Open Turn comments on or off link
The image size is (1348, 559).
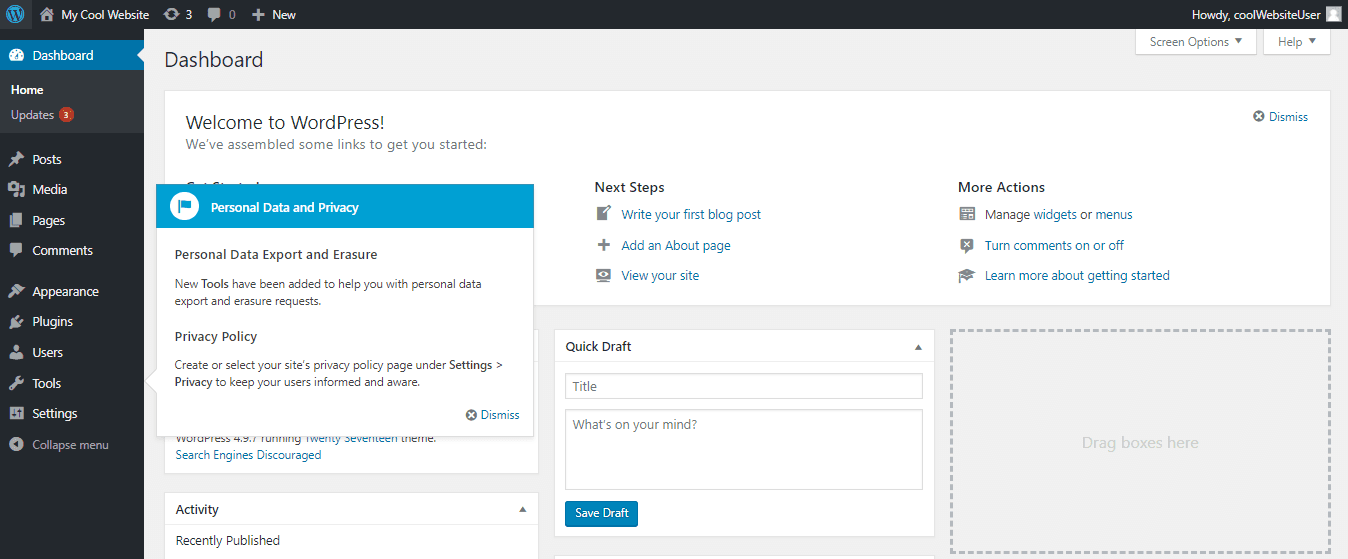(1054, 245)
